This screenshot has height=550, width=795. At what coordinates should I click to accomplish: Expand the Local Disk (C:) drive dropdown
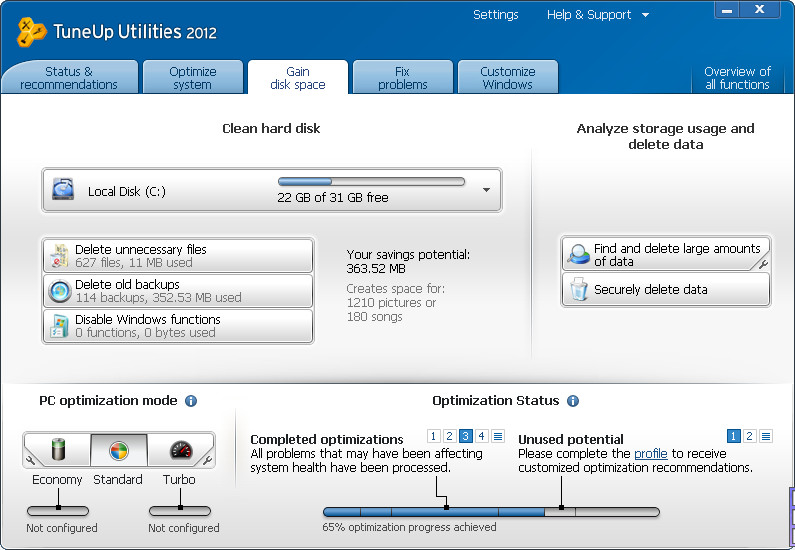coord(486,190)
